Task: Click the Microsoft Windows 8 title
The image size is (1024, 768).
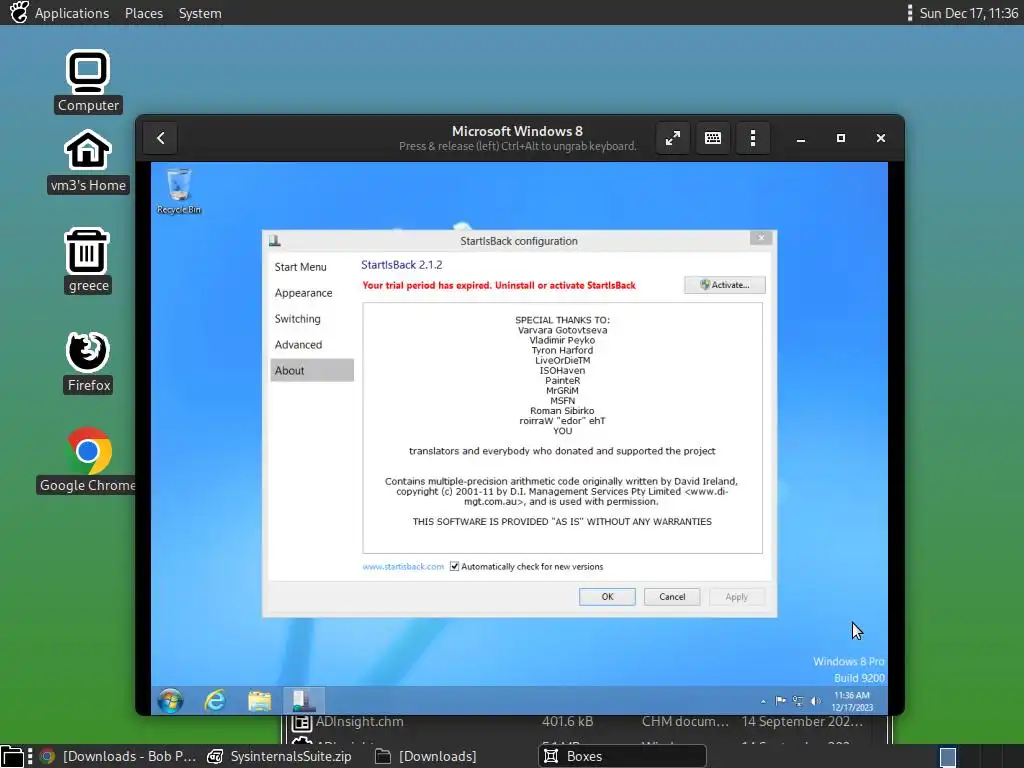Action: pyautogui.click(x=517, y=131)
